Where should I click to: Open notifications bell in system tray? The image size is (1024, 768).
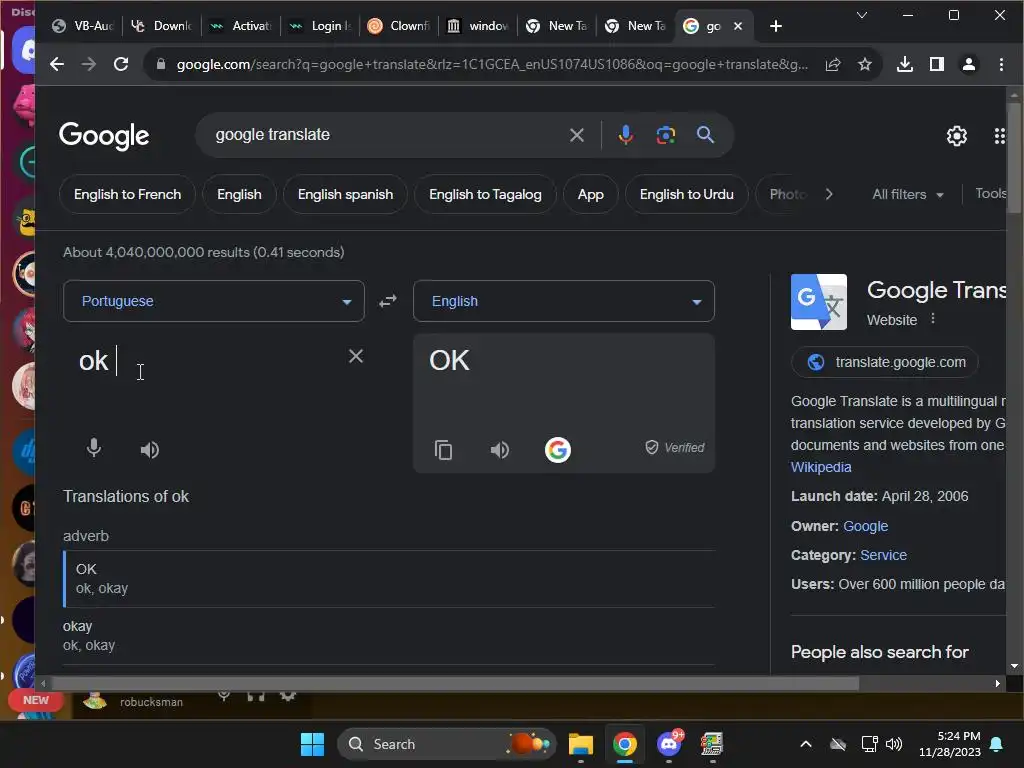tap(997, 744)
